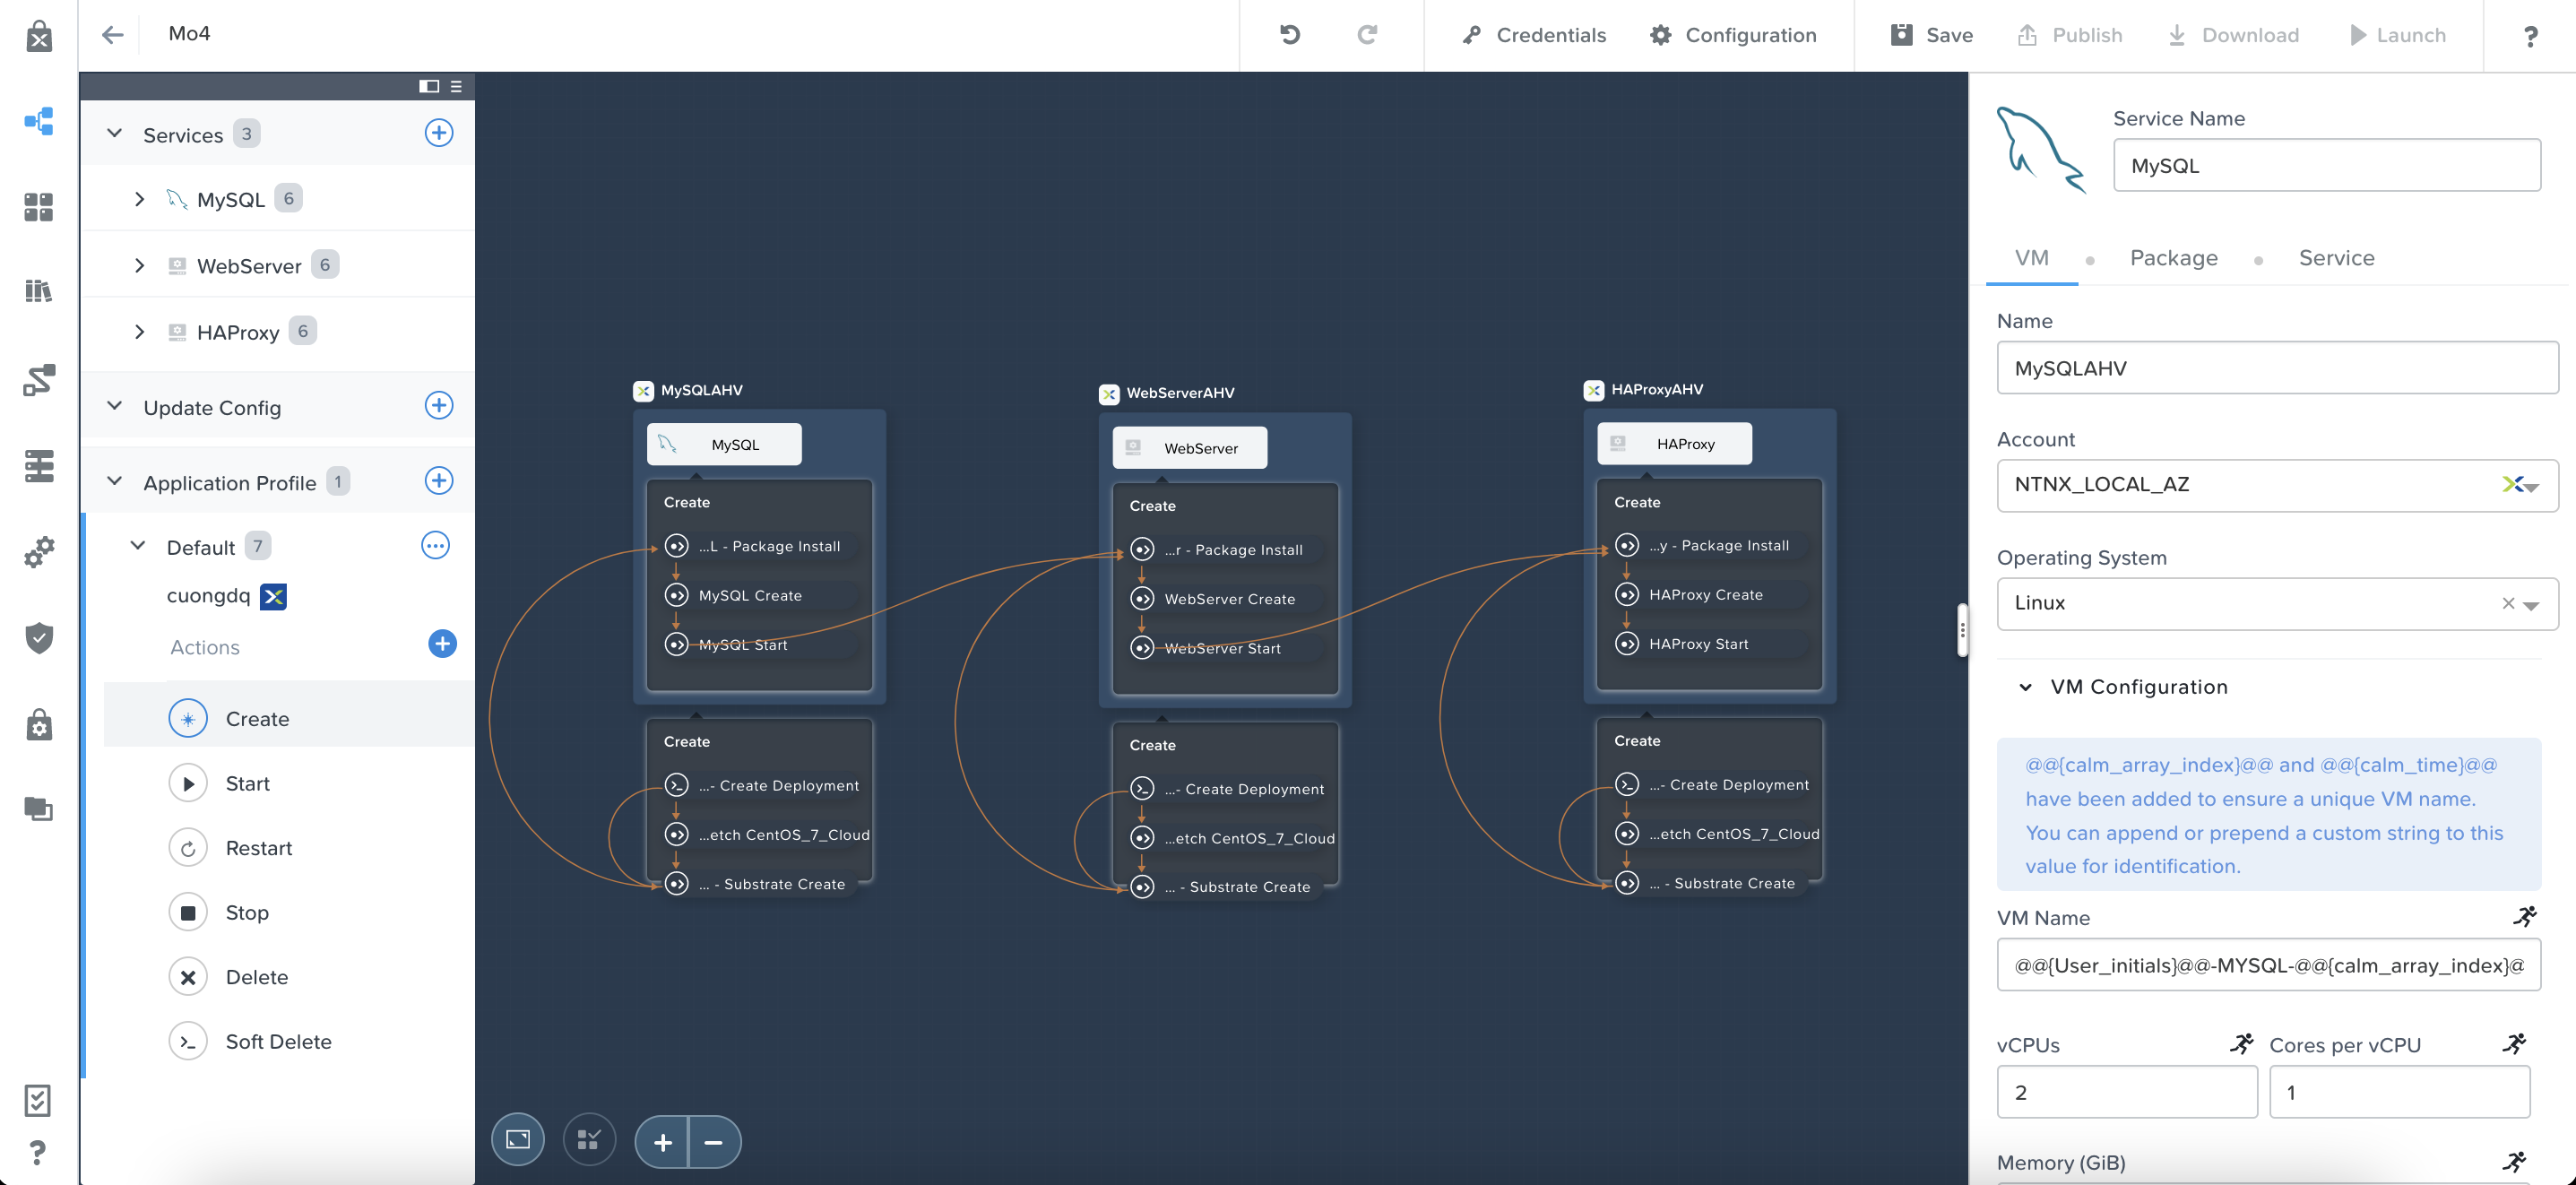Open the Operating System dropdown

2532,604
